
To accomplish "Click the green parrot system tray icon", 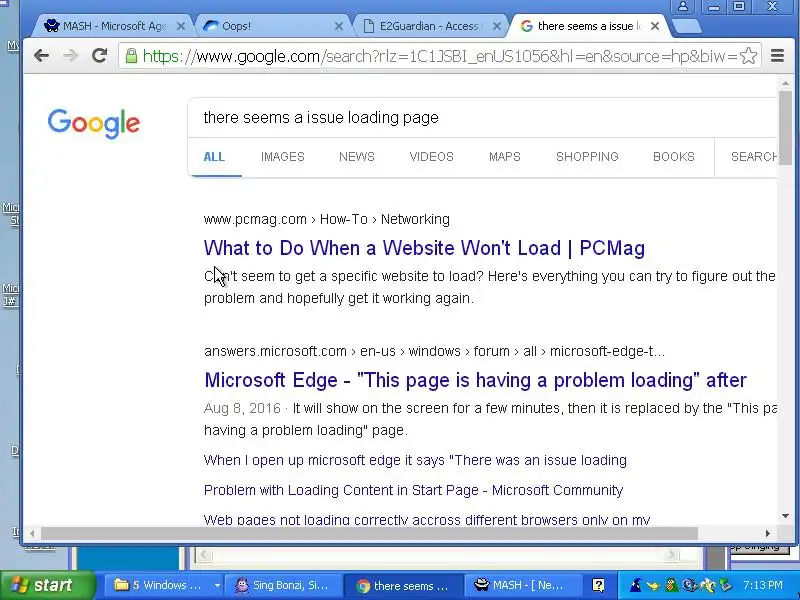I will (x=671, y=585).
